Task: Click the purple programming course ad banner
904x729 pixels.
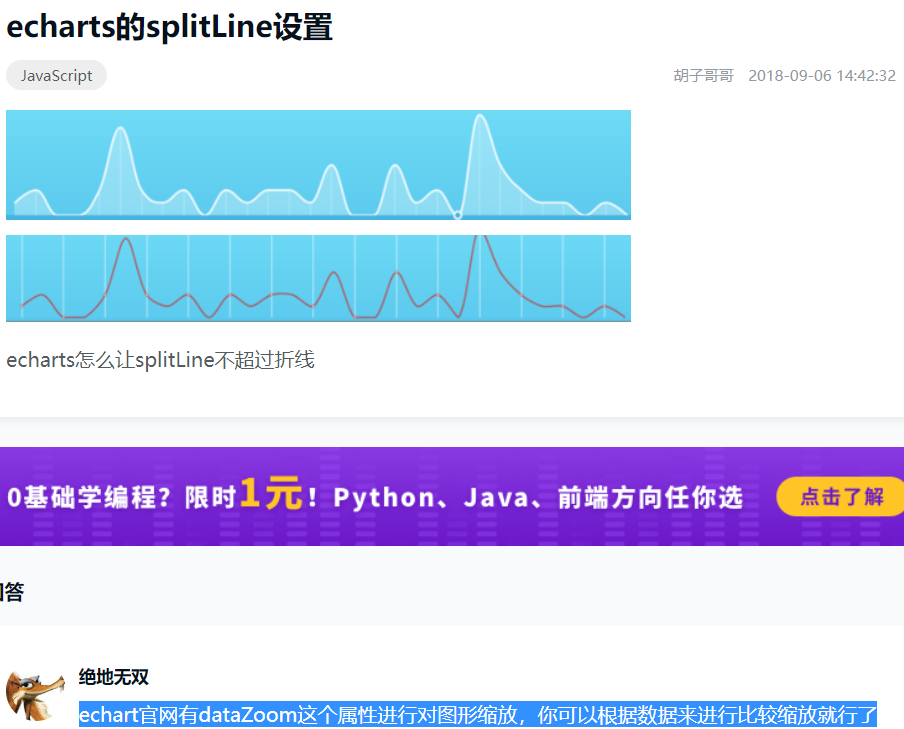Action: pyautogui.click(x=452, y=496)
